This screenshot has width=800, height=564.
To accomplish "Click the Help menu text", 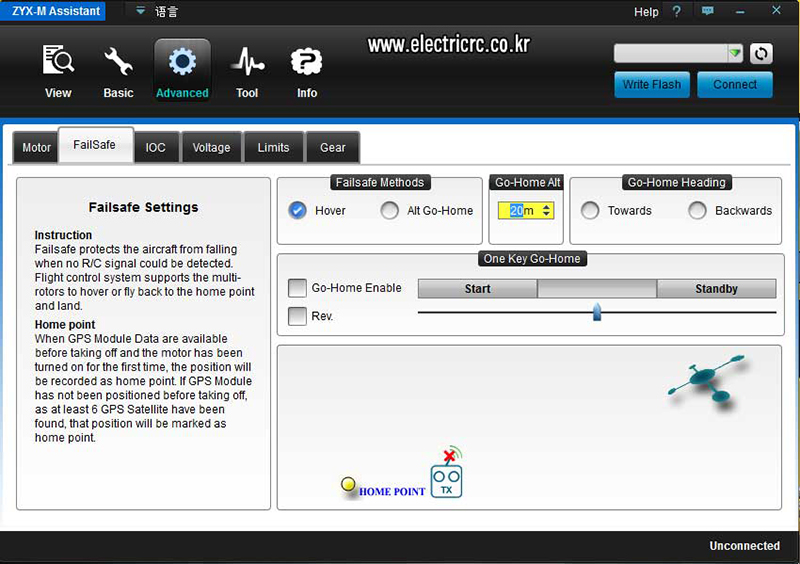I will pos(646,12).
